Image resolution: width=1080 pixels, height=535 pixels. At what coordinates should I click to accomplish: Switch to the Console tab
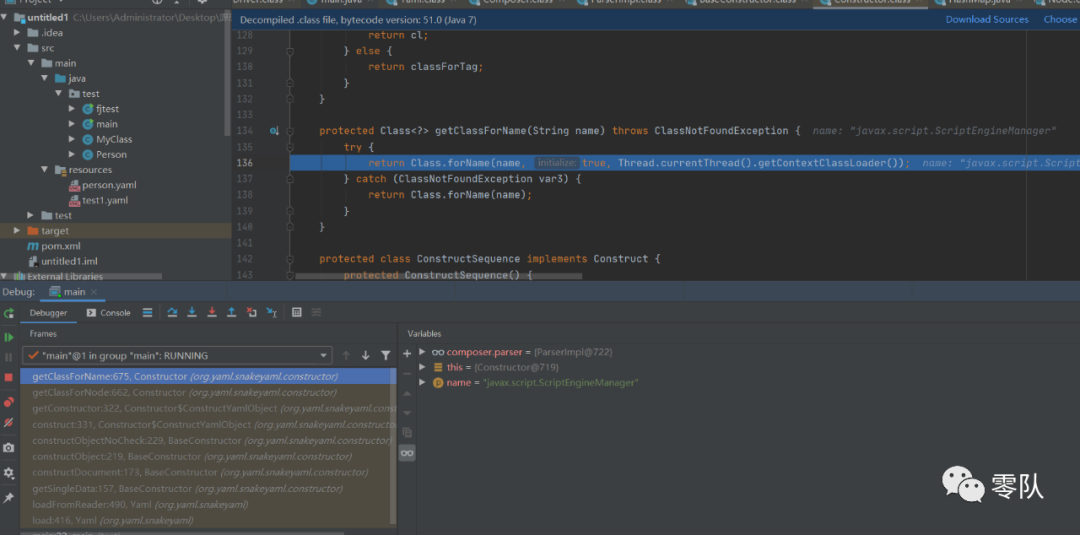[108, 313]
